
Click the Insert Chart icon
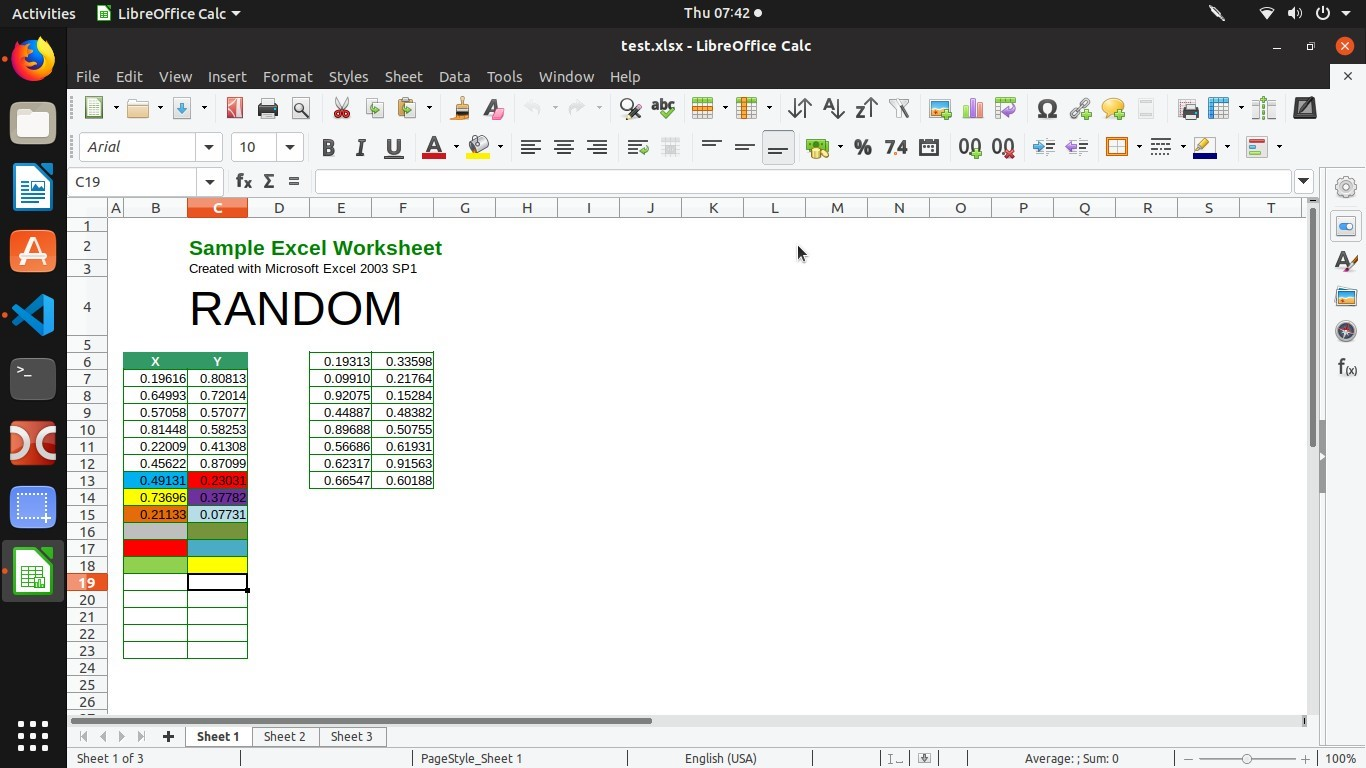tap(972, 108)
